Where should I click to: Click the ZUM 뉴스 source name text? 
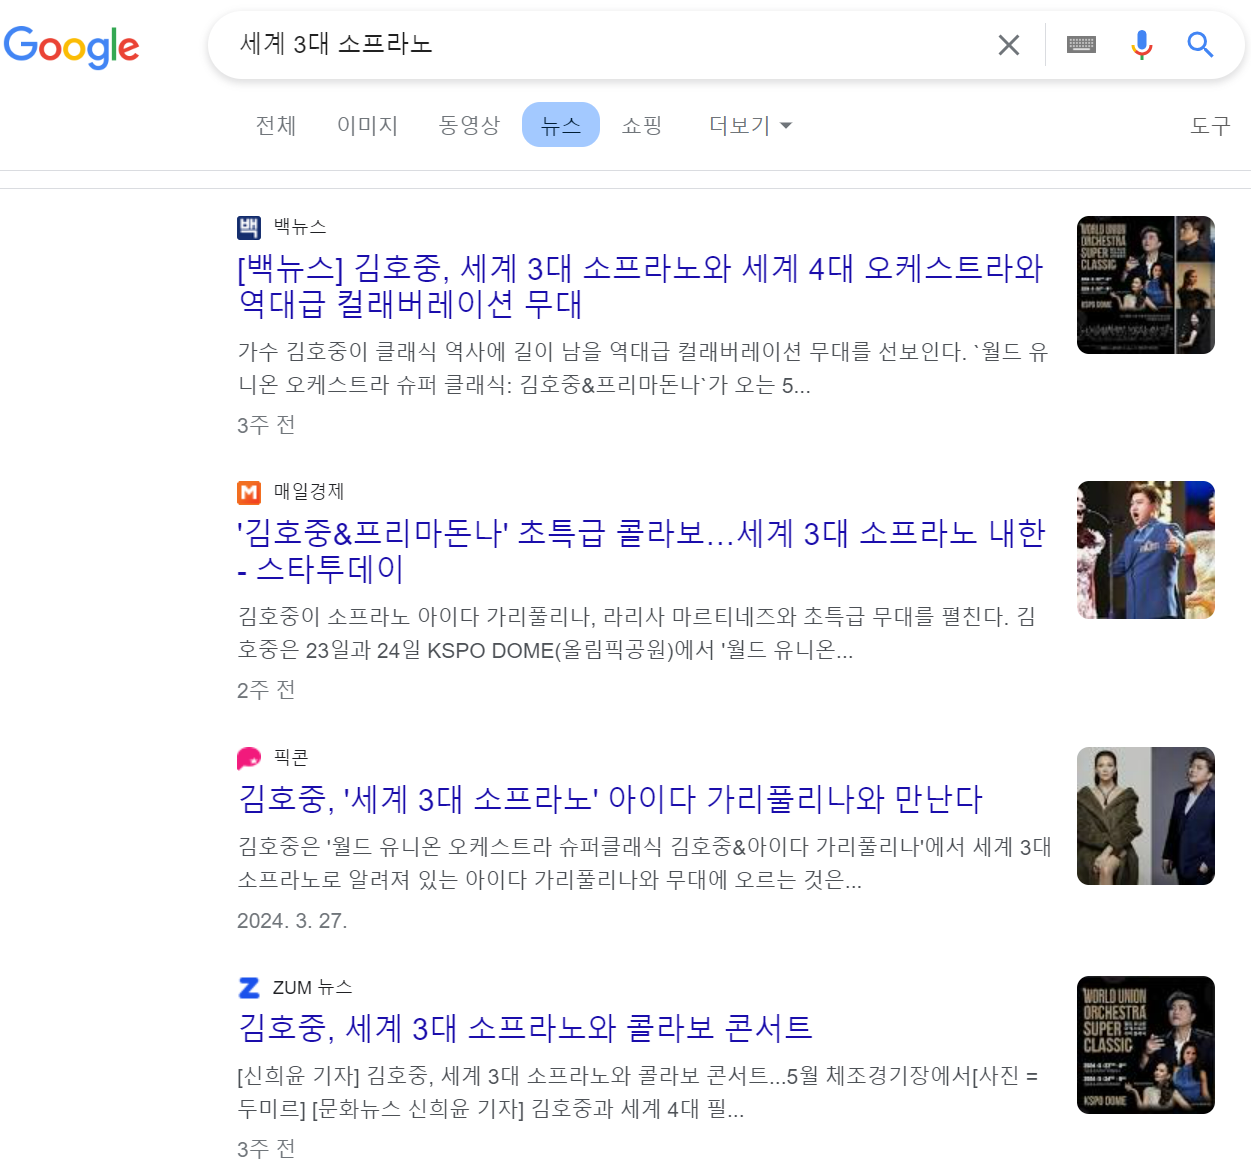pyautogui.click(x=312, y=988)
